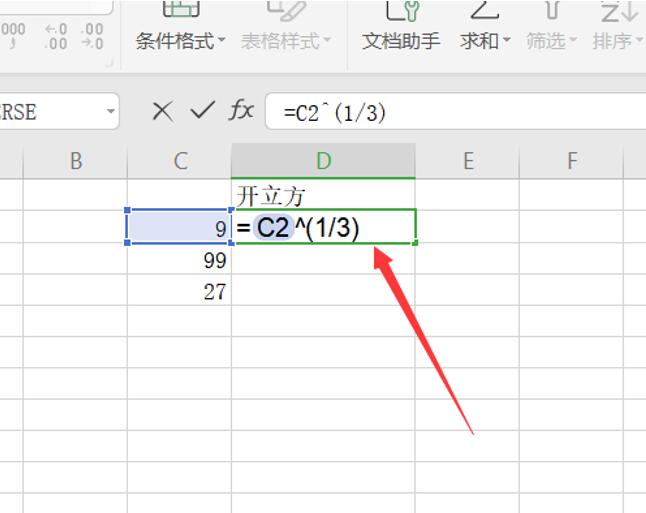Expand the 条件格式 dropdown arrow
The height and width of the screenshot is (513, 646).
(221, 40)
